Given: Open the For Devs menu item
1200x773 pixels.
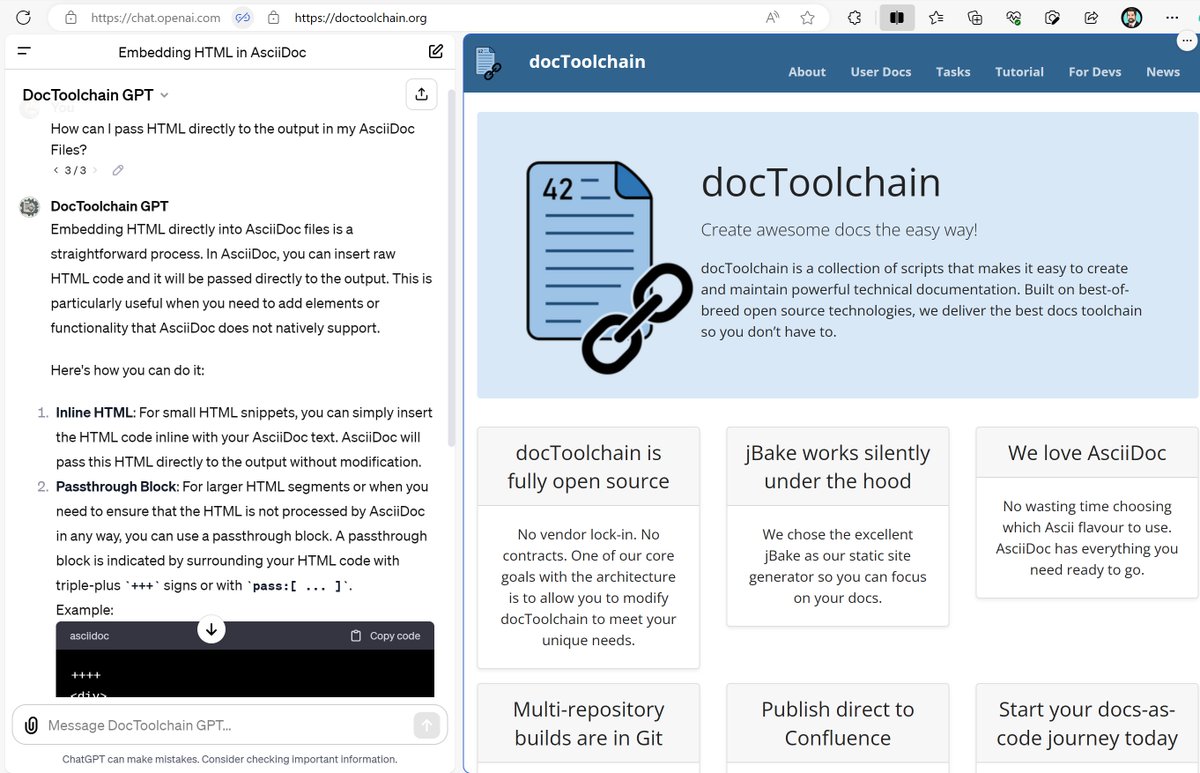Looking at the screenshot, I should [x=1095, y=72].
